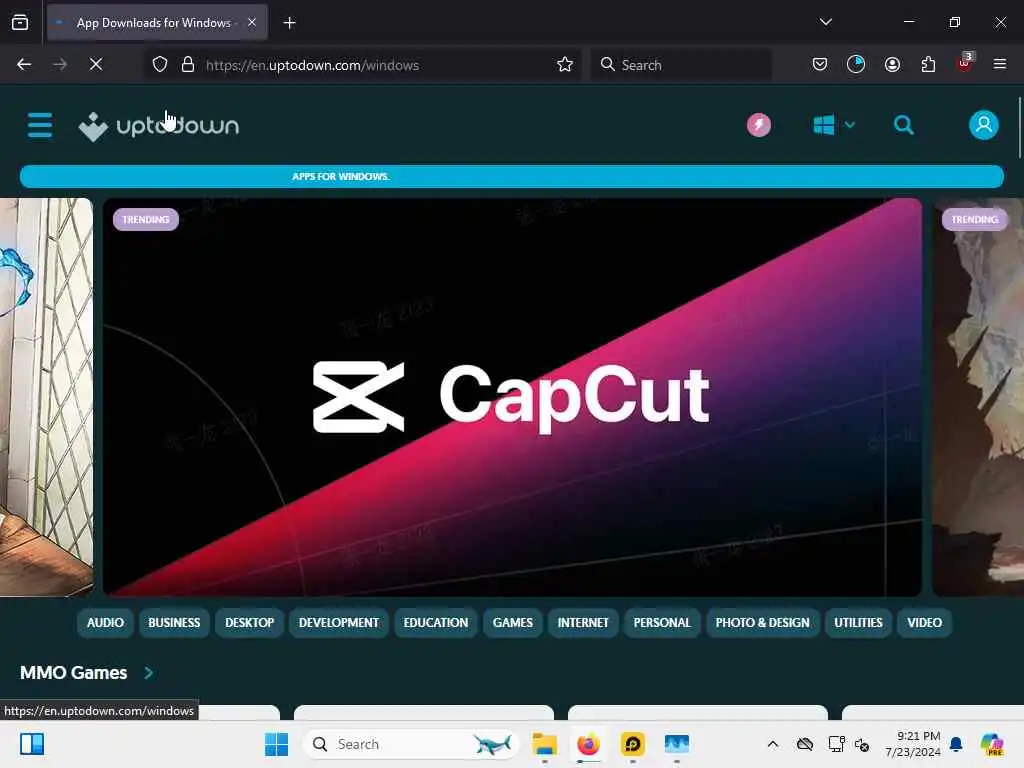Select the Video category

pyautogui.click(x=924, y=622)
